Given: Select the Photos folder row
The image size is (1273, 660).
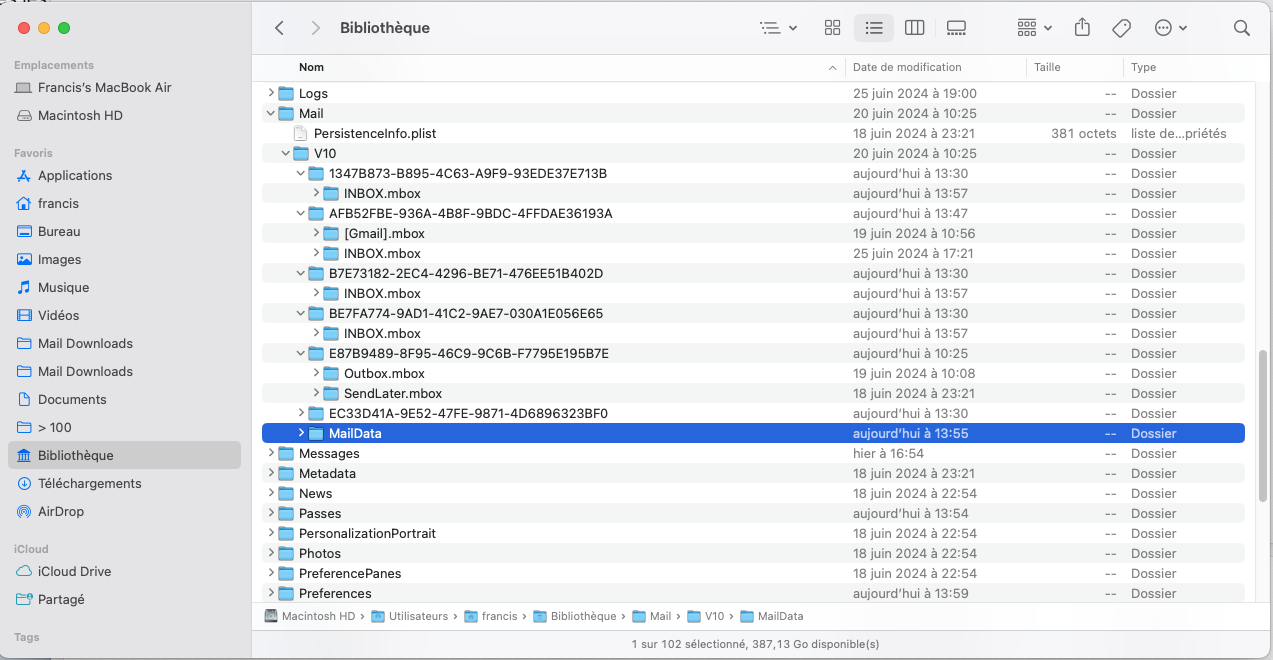Looking at the screenshot, I should [x=753, y=553].
